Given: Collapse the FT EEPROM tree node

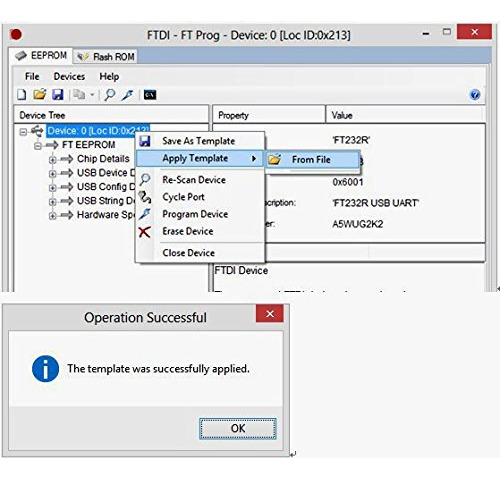Looking at the screenshot, I should 38,146.
